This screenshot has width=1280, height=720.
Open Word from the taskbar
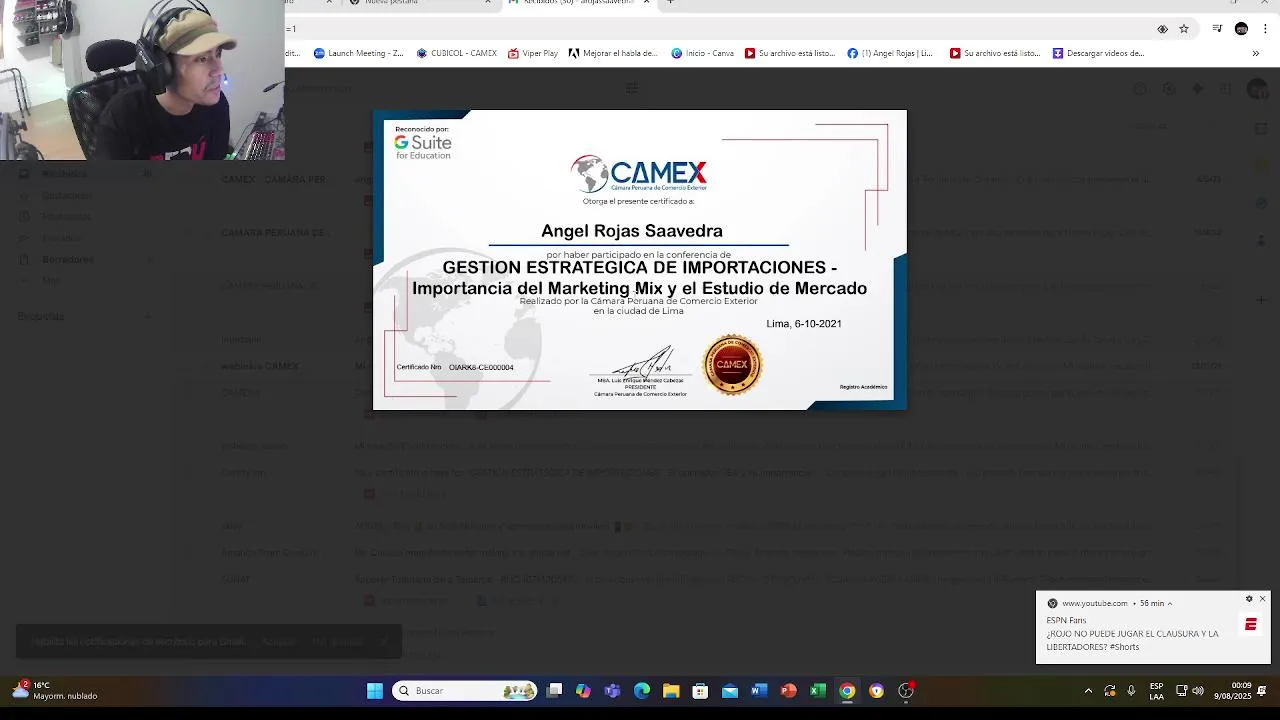click(759, 690)
